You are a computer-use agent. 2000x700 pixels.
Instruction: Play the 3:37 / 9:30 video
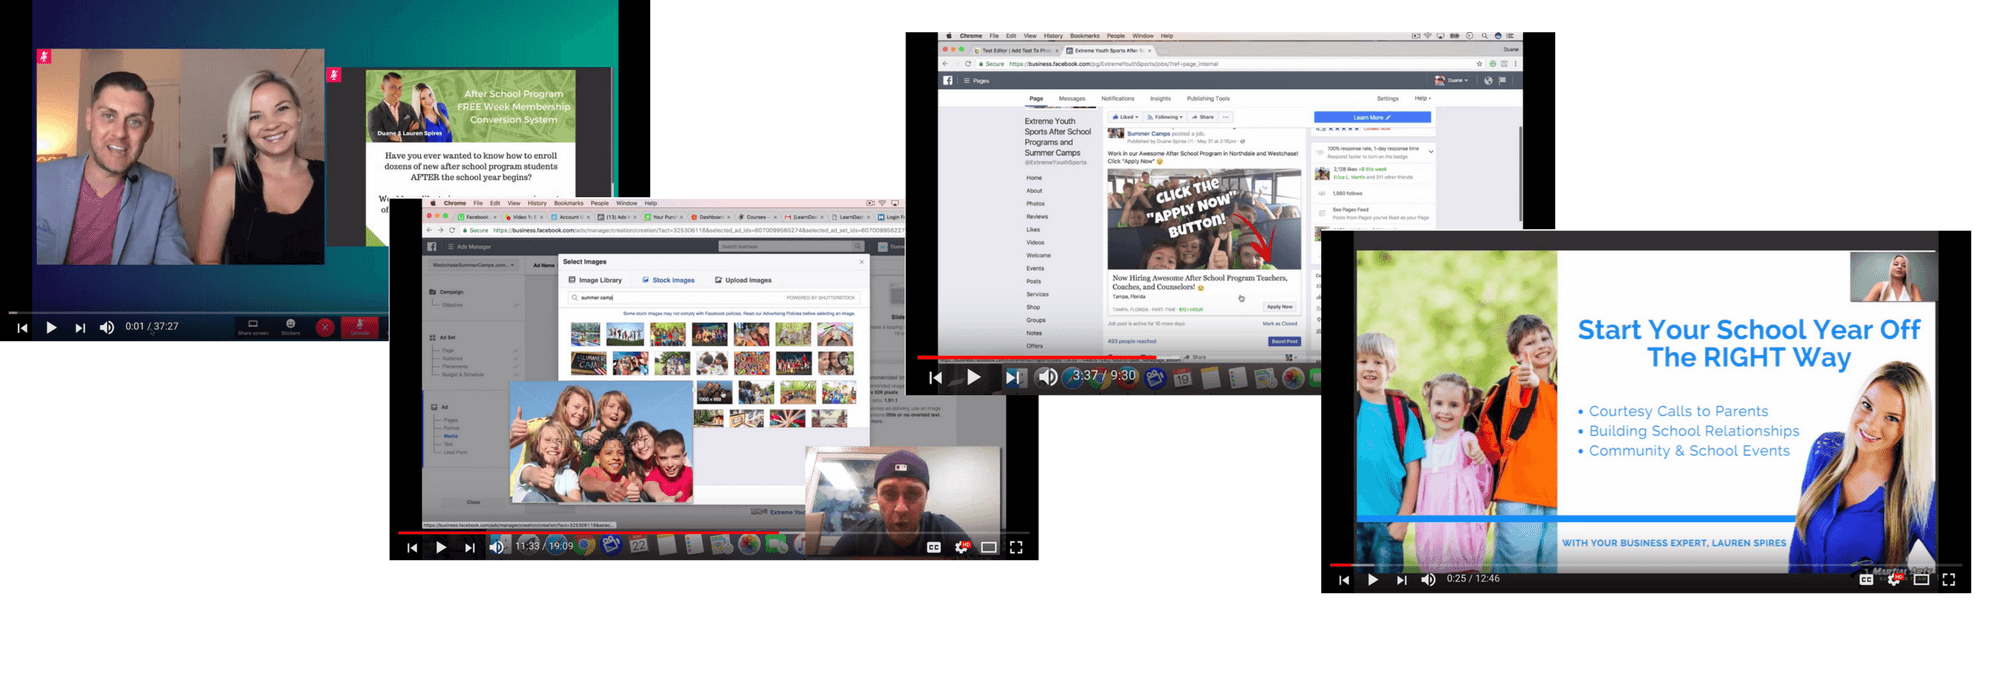(973, 377)
